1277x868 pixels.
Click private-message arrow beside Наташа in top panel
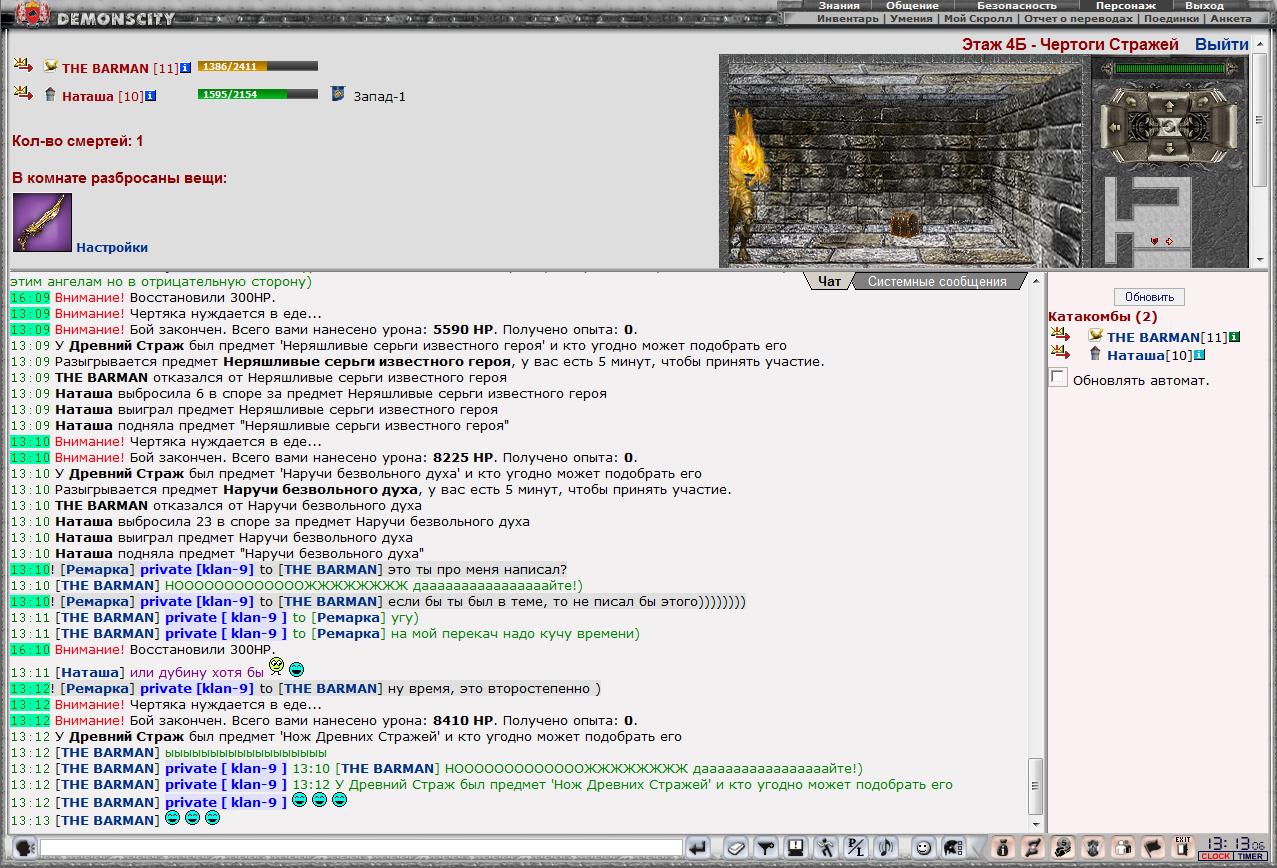[23, 93]
